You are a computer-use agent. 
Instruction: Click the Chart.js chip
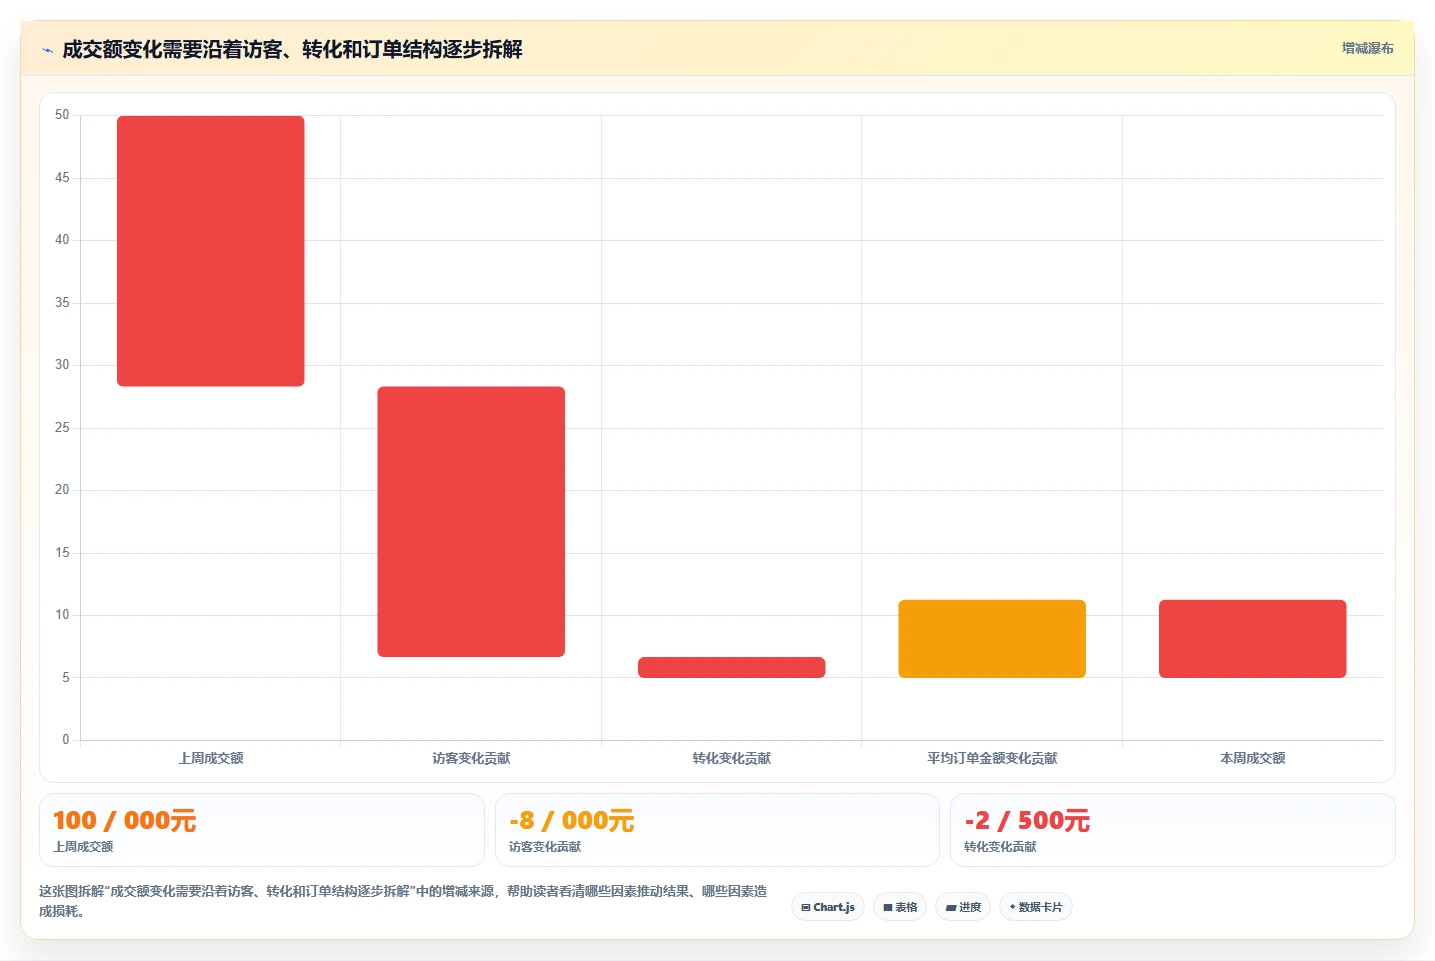[828, 907]
